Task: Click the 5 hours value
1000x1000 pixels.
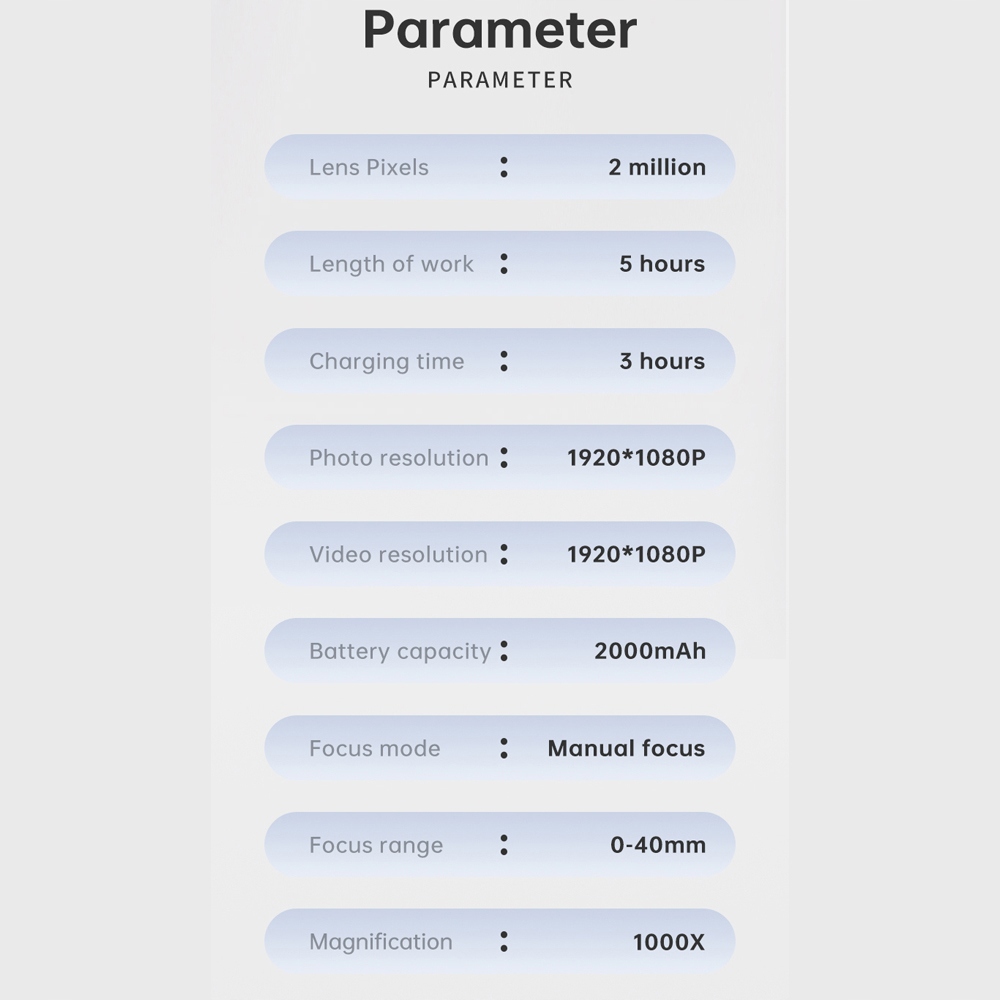Action: pos(662,264)
